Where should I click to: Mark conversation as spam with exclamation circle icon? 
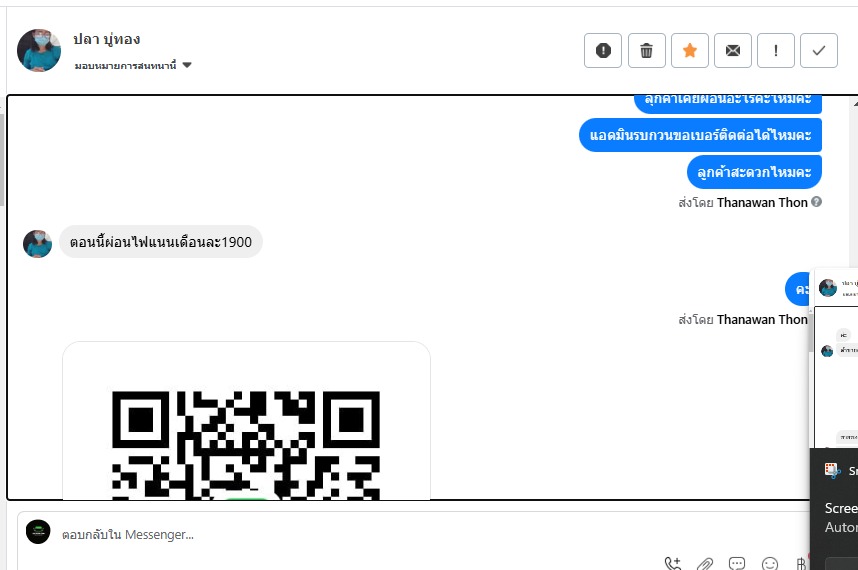(x=602, y=50)
